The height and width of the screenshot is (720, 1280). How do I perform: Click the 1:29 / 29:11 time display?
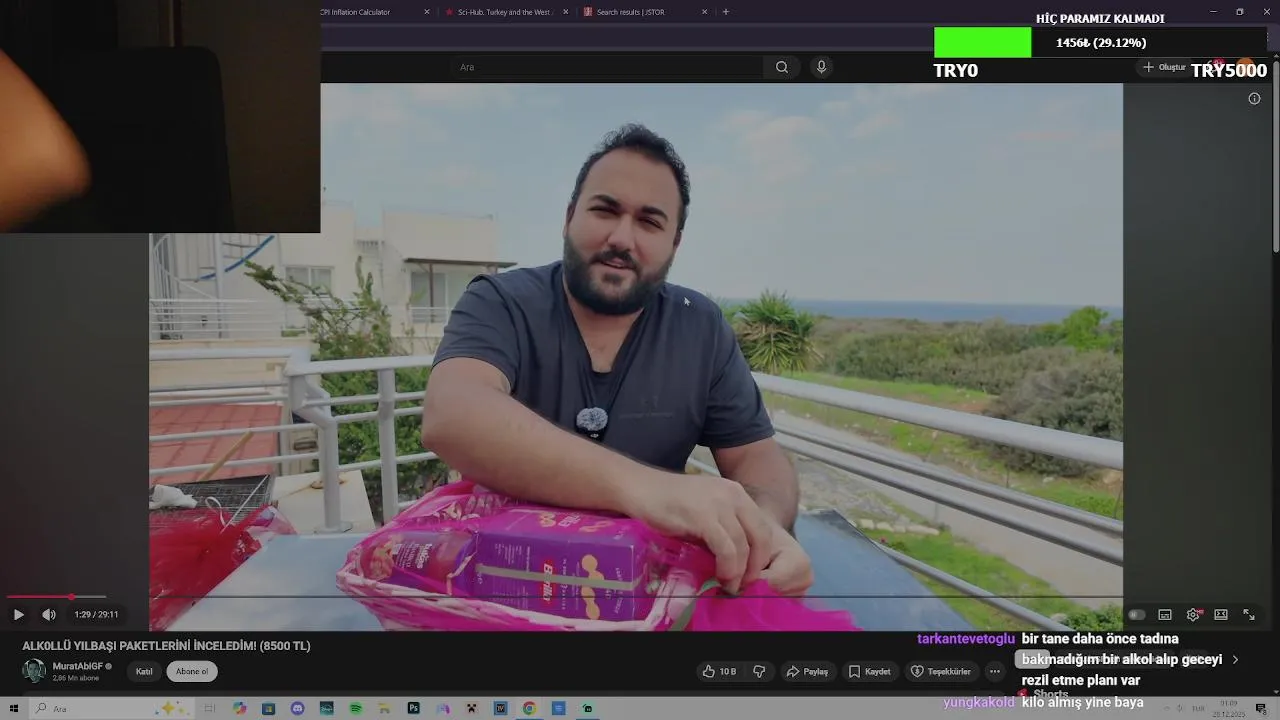coord(96,615)
